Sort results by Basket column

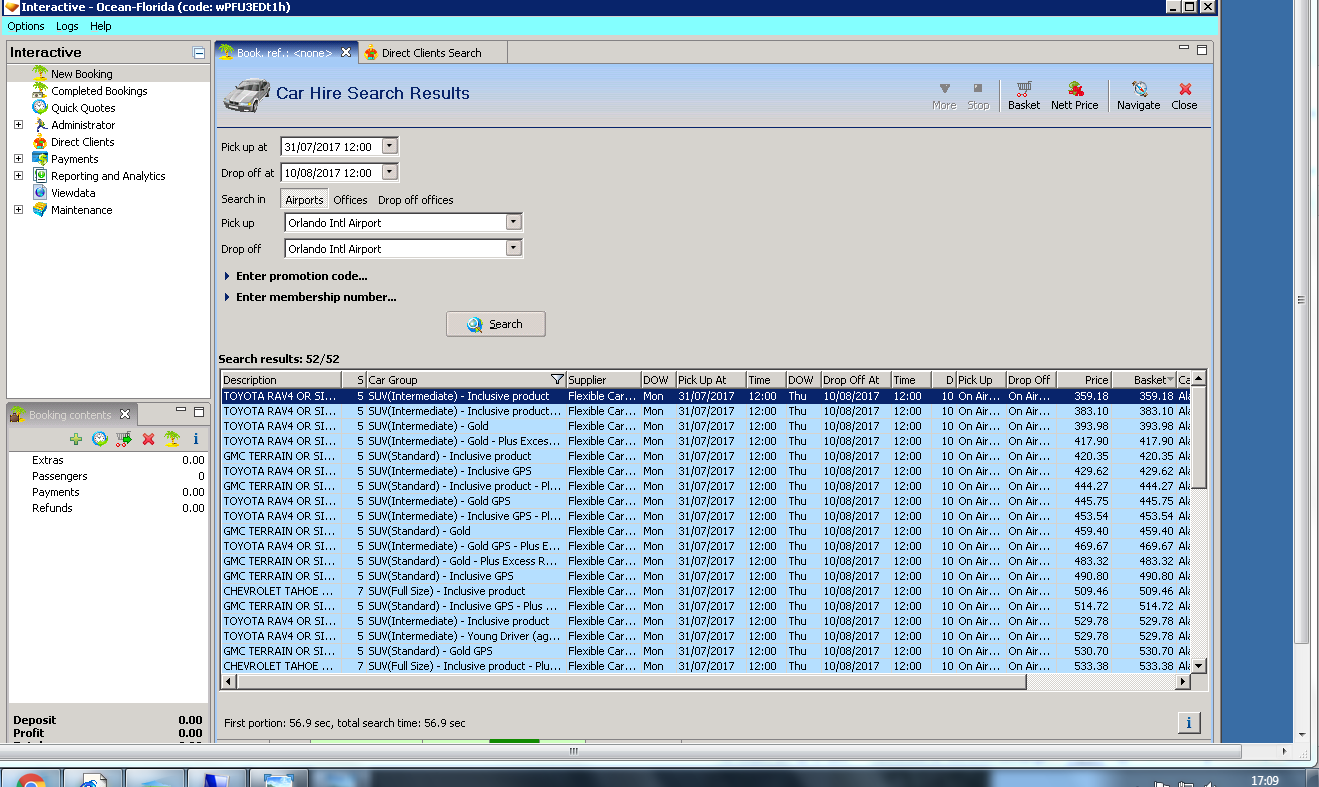[x=1144, y=380]
